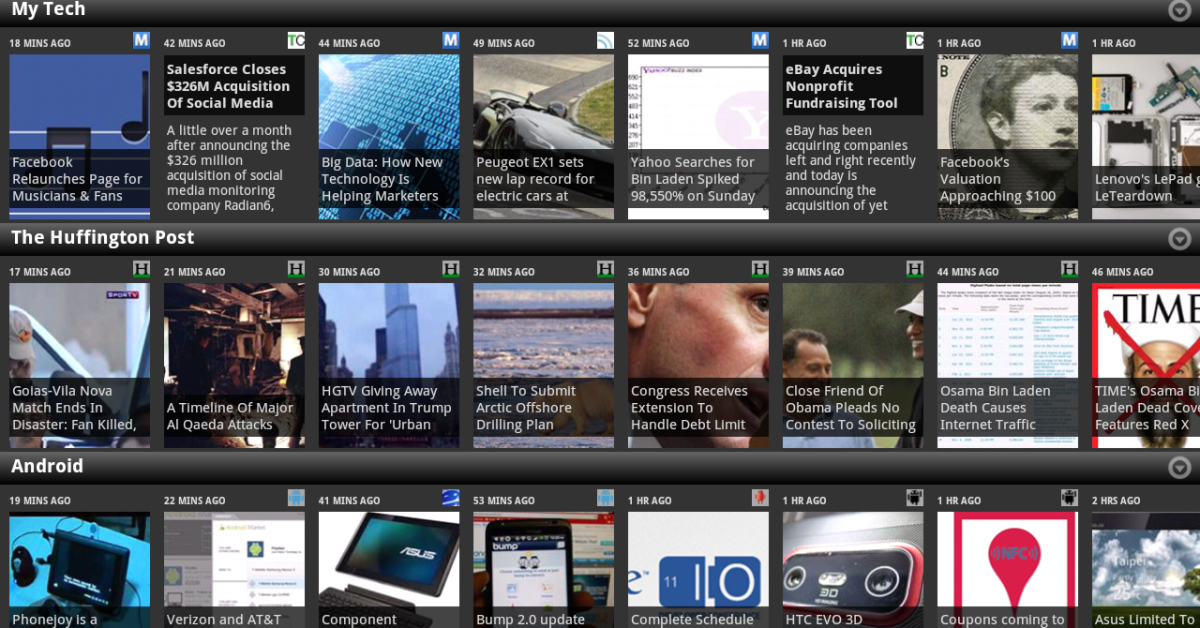Expand the My Tech section dropdown arrow
This screenshot has height=628, width=1200.
click(x=1179, y=11)
